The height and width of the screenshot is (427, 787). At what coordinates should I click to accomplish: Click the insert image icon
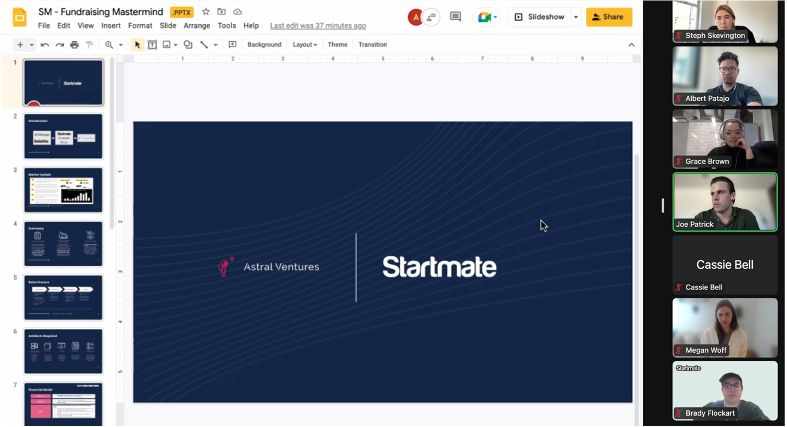(167, 45)
